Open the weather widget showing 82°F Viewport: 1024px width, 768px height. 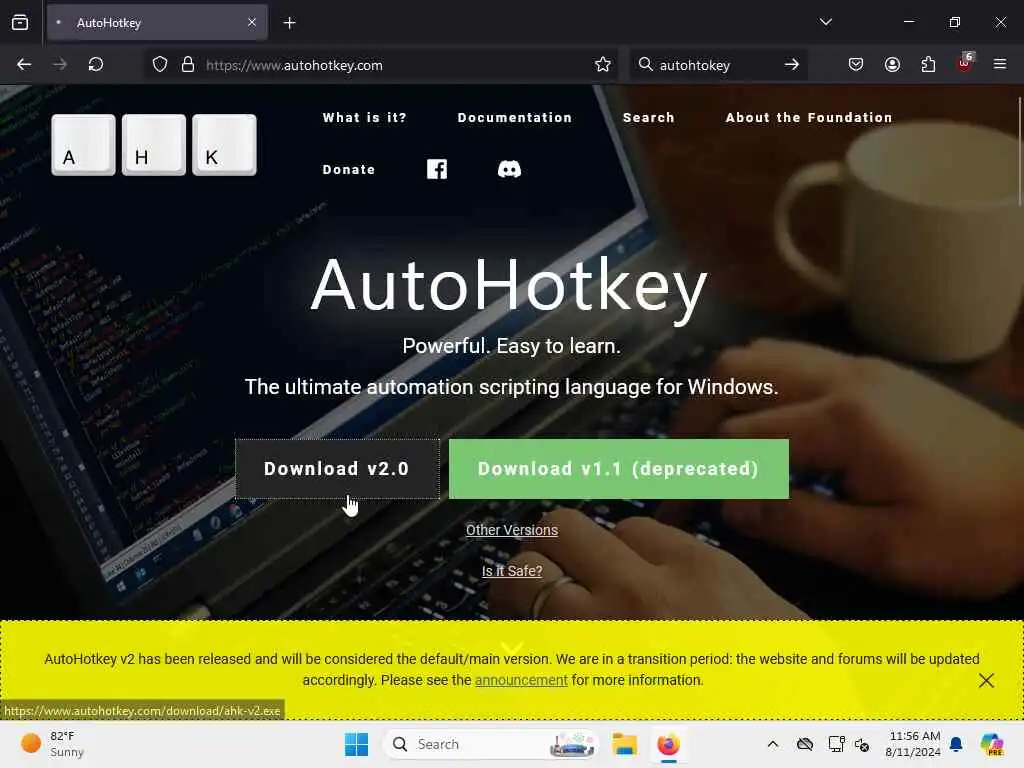(52, 744)
